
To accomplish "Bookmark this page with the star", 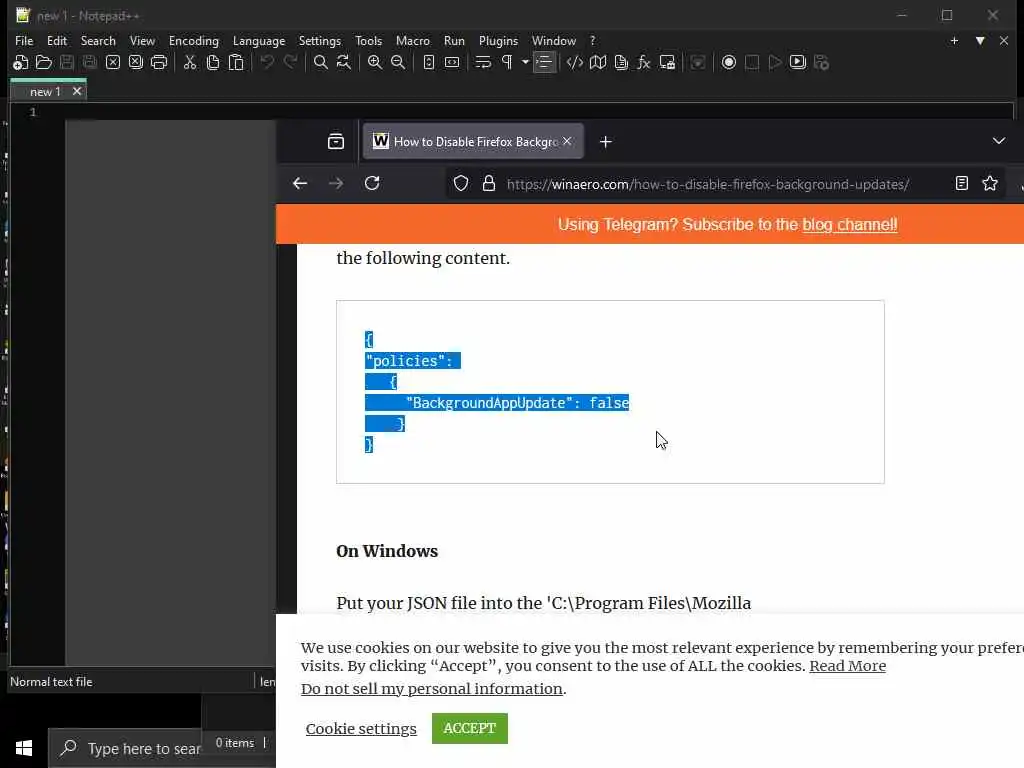I will tap(990, 184).
